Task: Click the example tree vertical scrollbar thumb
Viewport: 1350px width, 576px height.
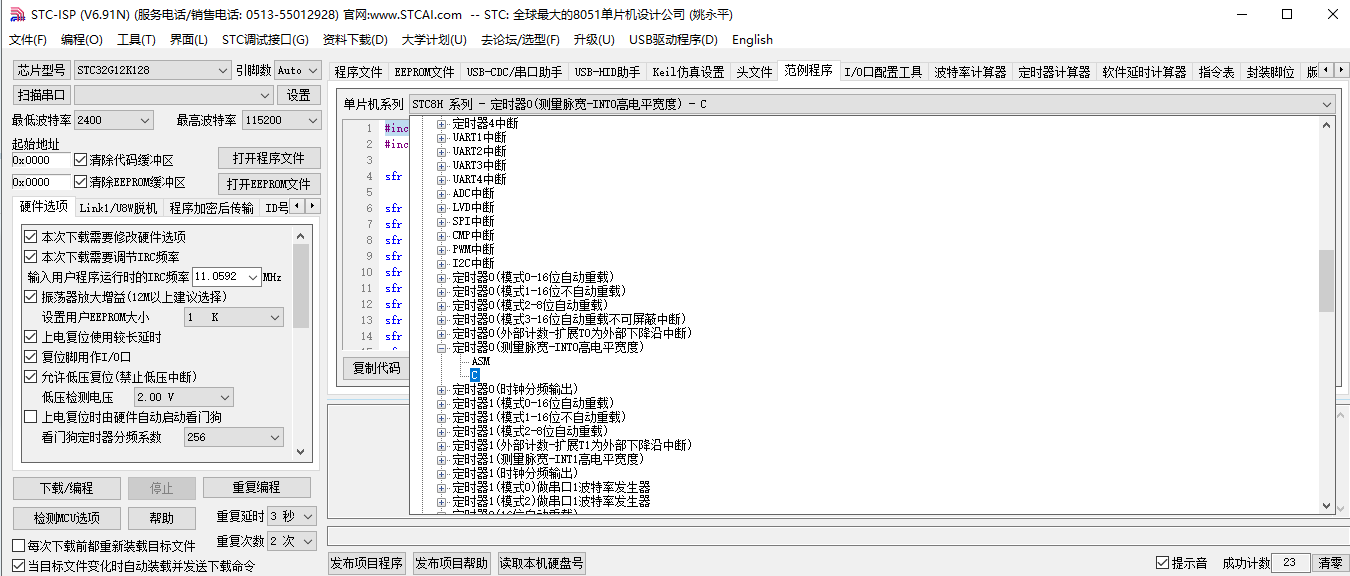Action: [x=1326, y=281]
